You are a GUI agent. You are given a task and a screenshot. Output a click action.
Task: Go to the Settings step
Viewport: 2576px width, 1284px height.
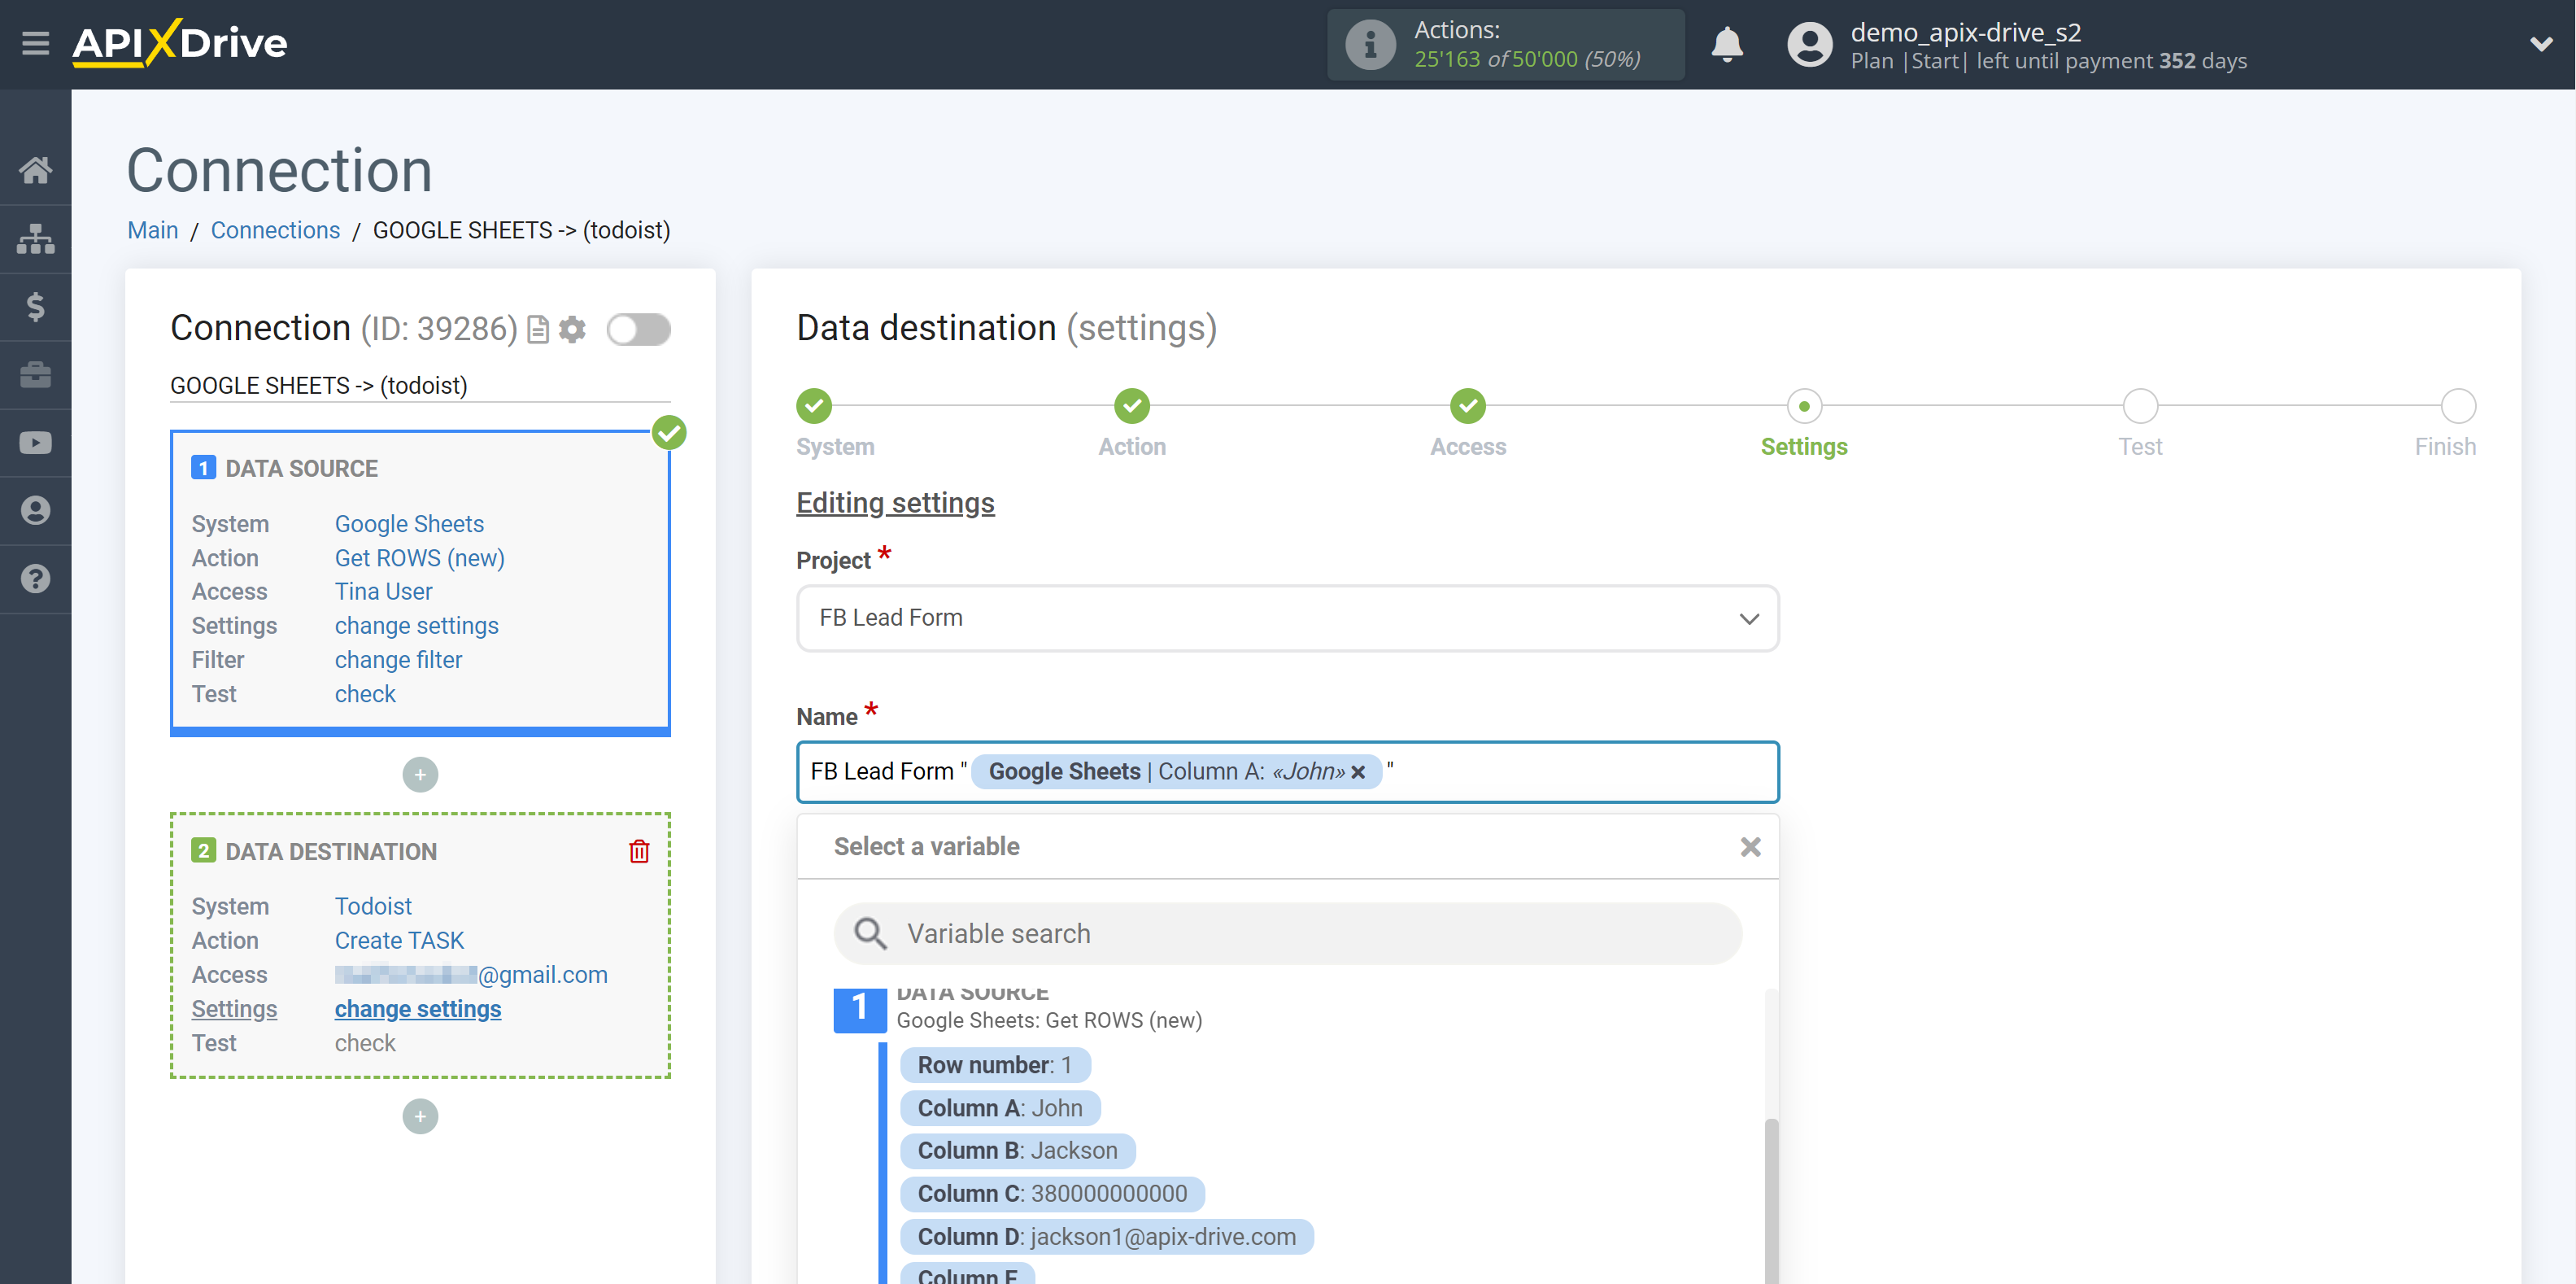coord(1804,406)
